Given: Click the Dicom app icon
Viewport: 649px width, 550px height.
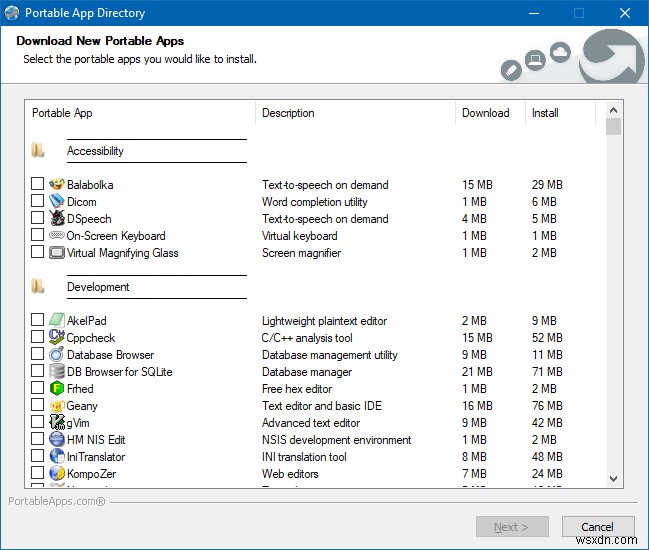Looking at the screenshot, I should click(x=57, y=202).
